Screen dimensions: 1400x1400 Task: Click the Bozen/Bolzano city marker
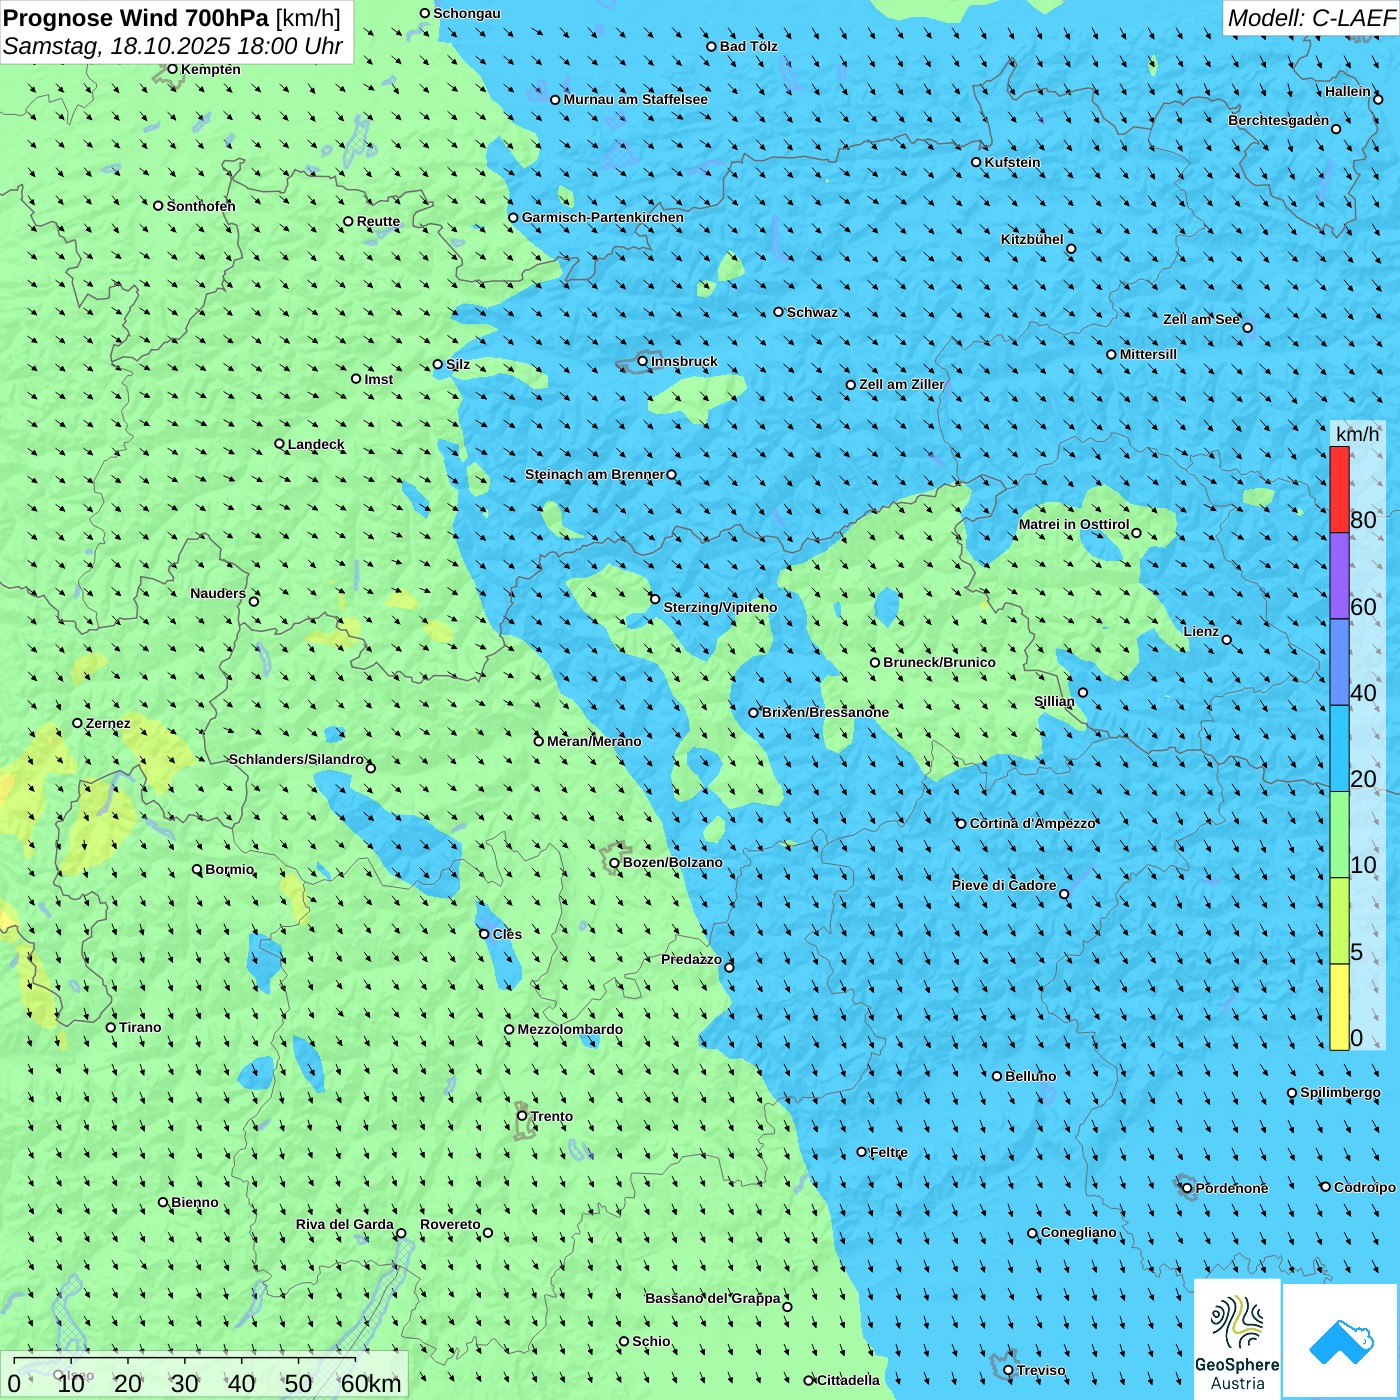point(614,862)
